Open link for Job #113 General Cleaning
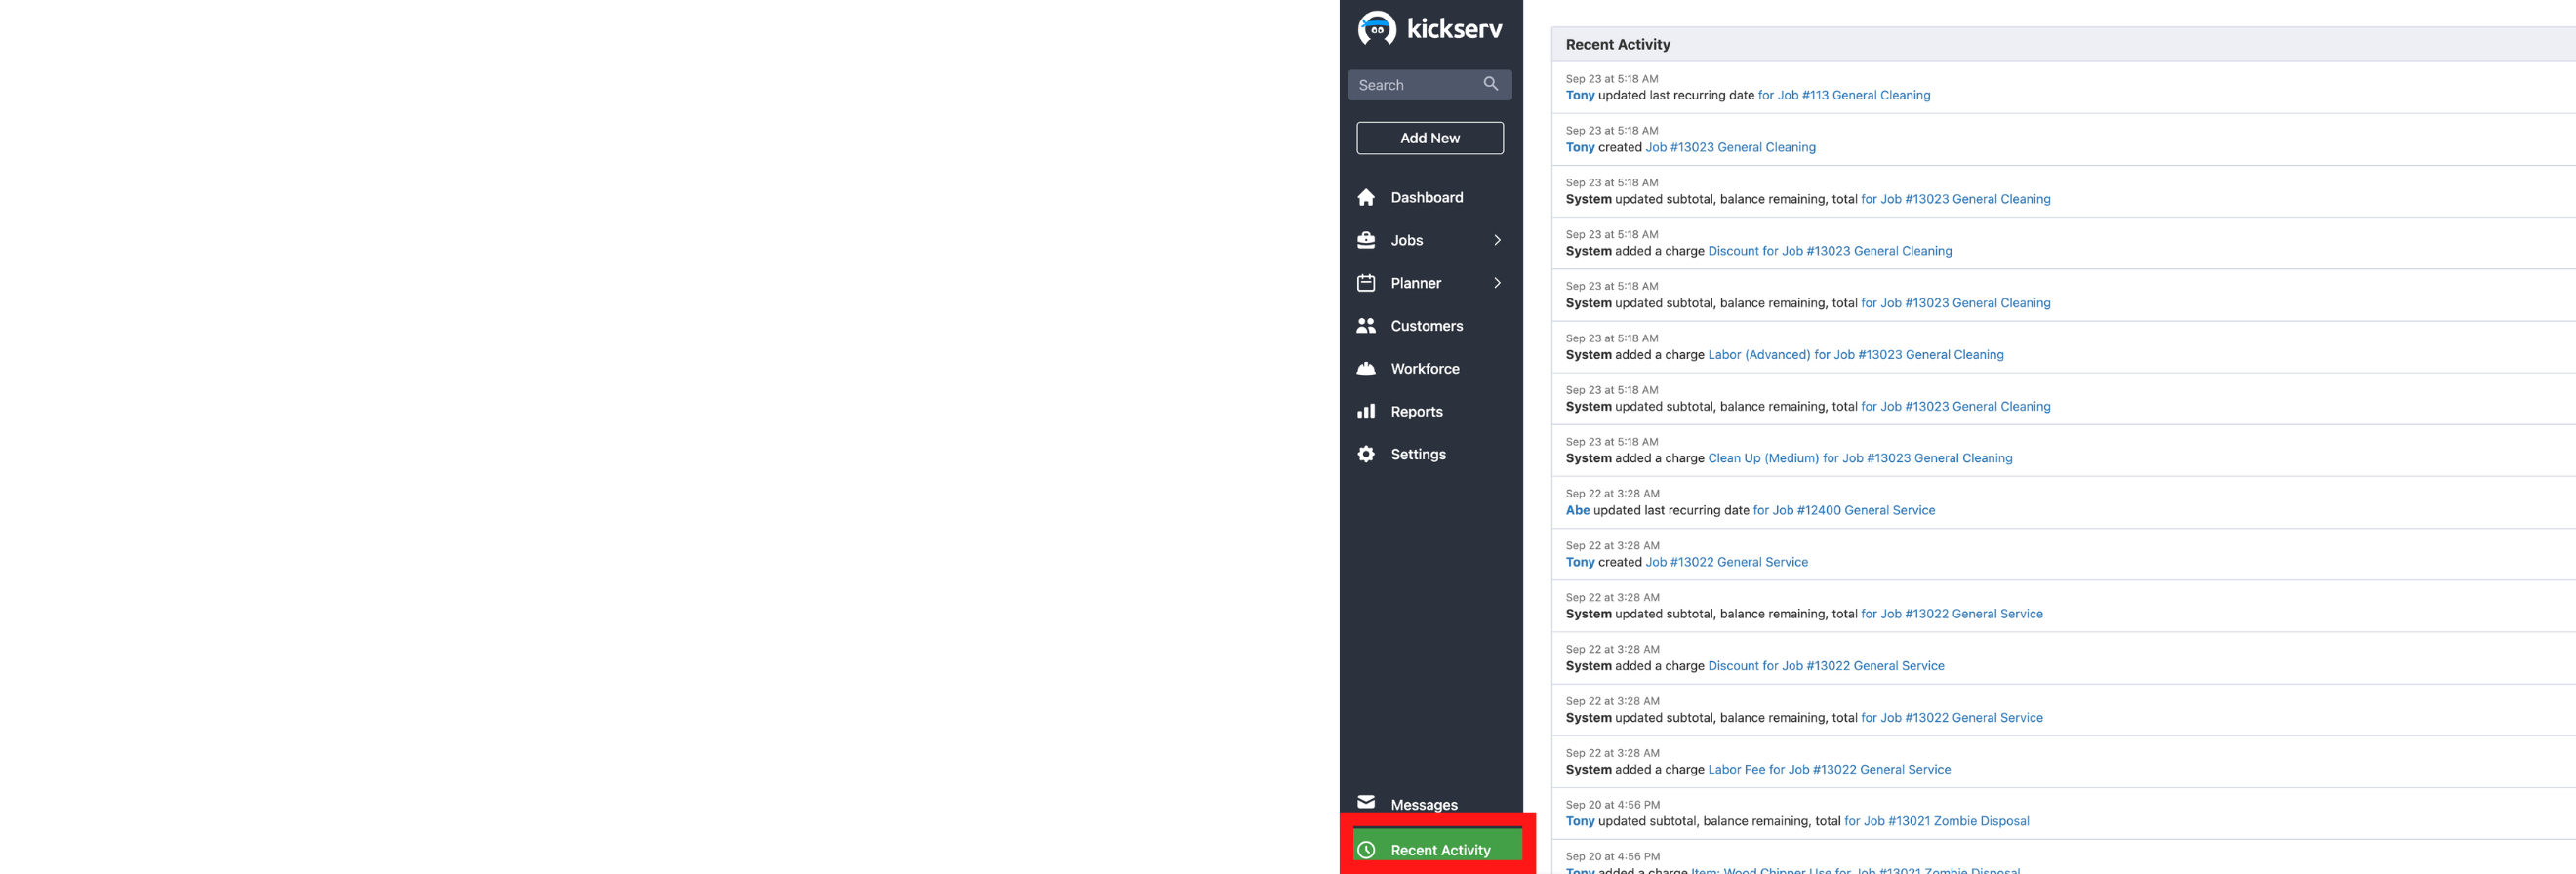Image resolution: width=2576 pixels, height=874 pixels. click(x=1843, y=96)
